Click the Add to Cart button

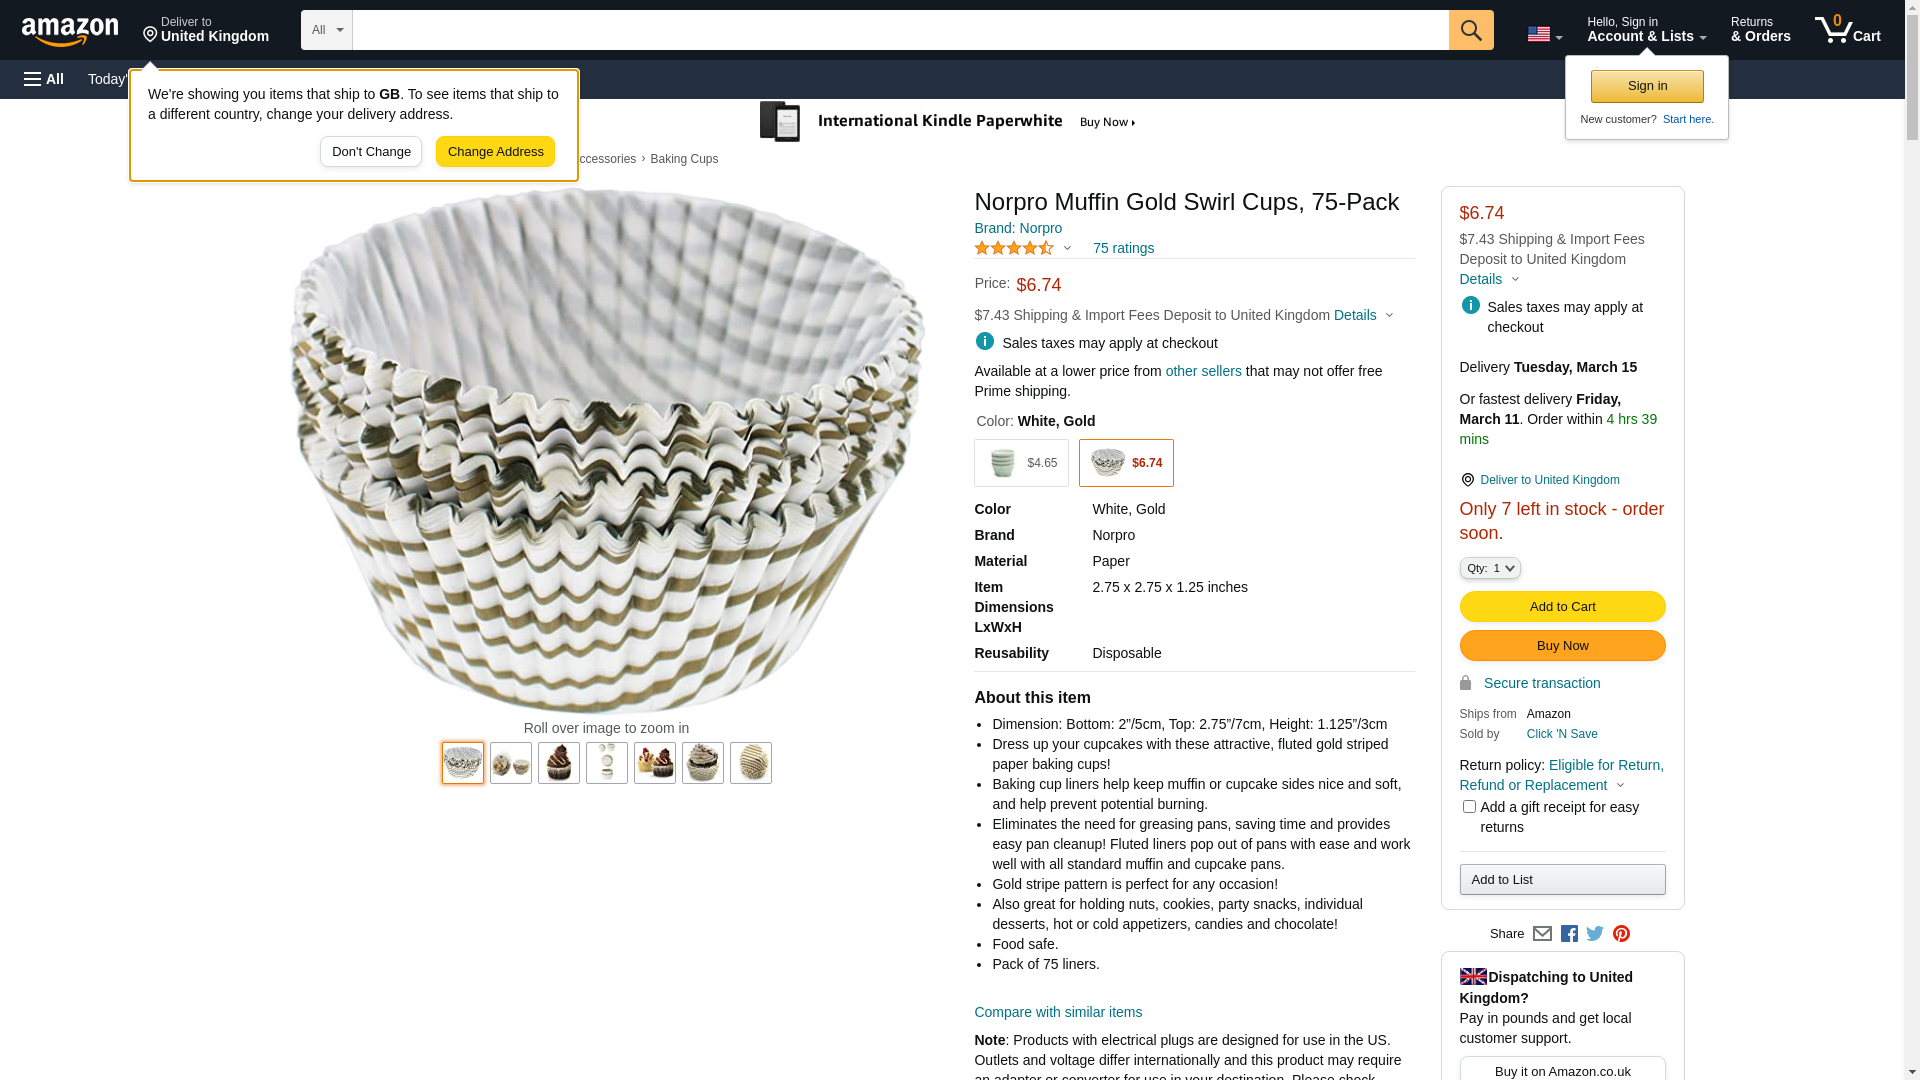coord(1562,607)
